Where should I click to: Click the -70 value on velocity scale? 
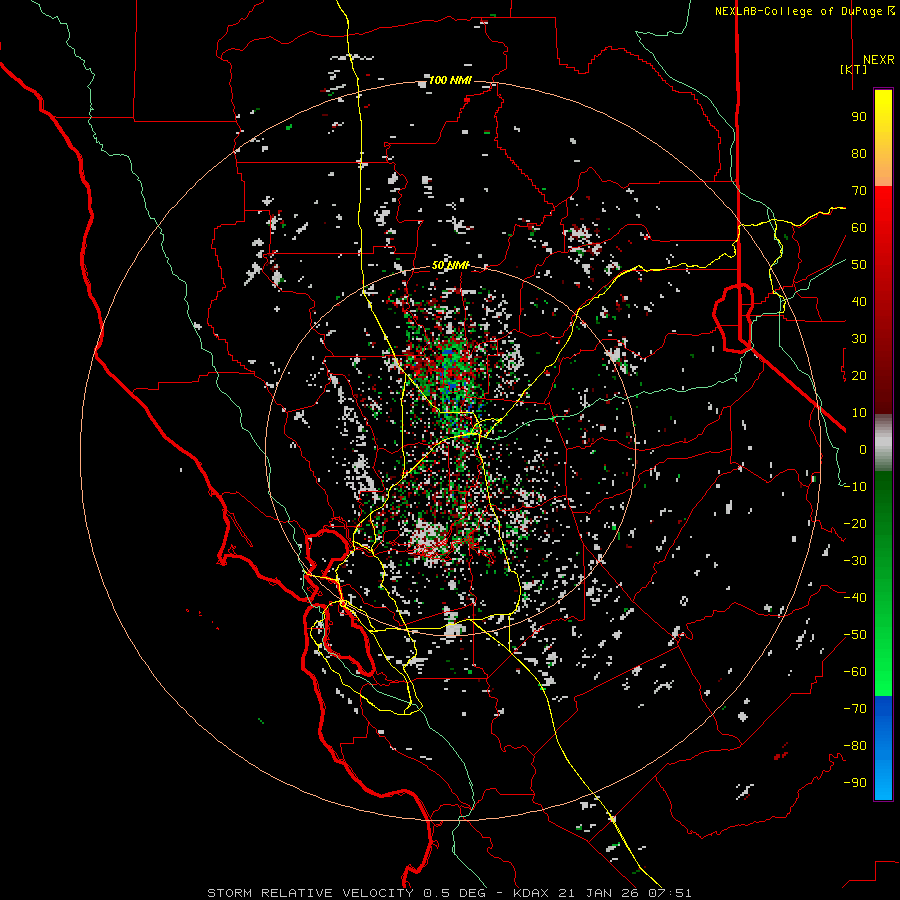855,709
